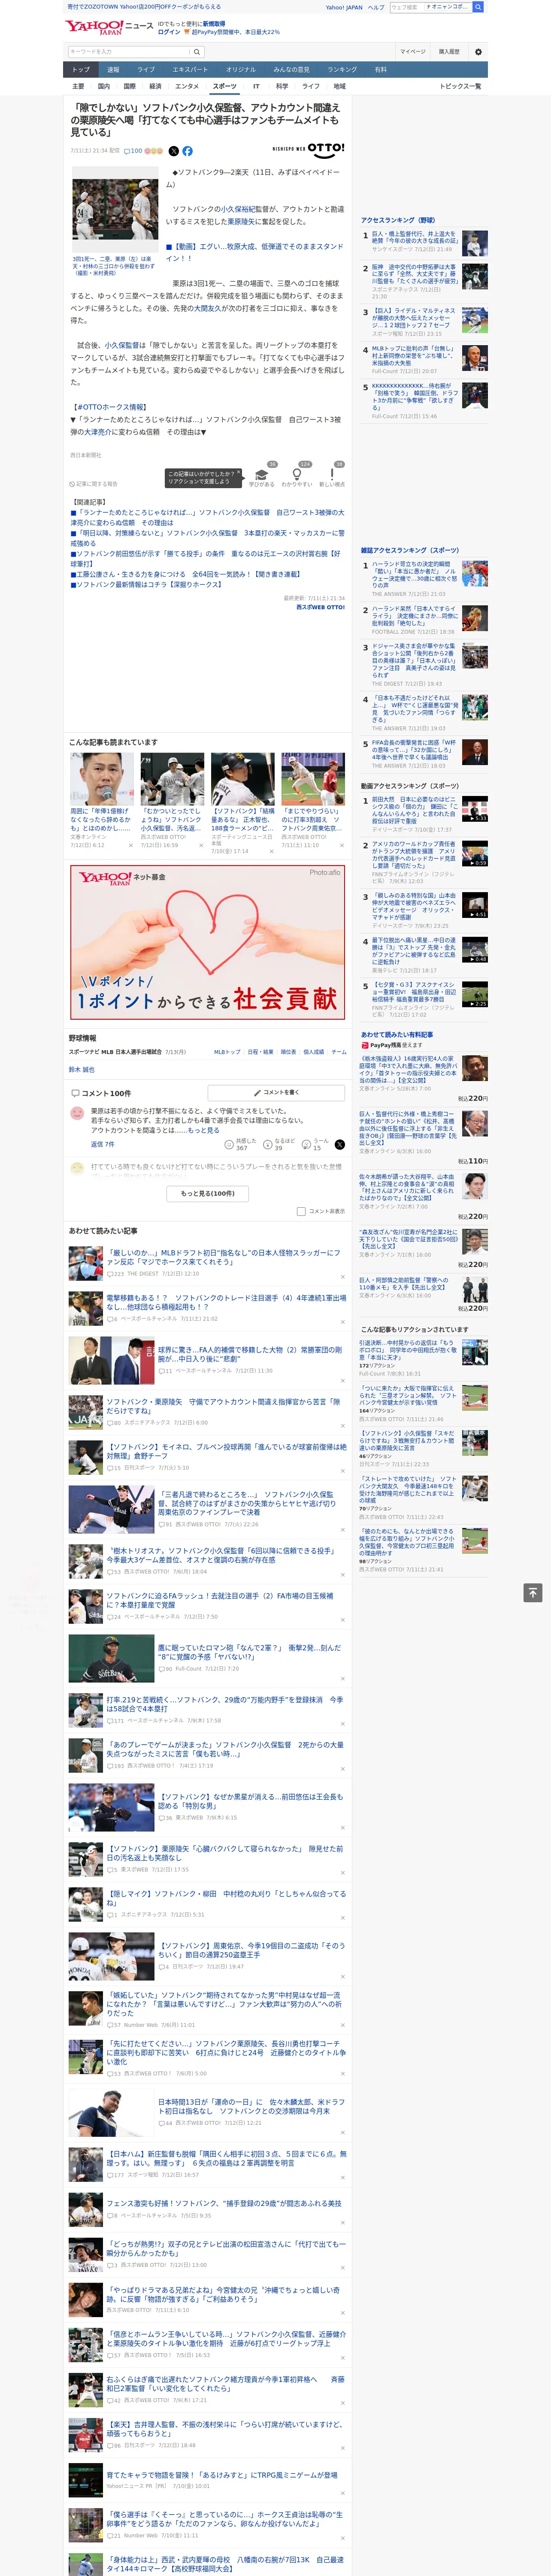The height and width of the screenshot is (2576, 551).
Task: Open 鈴木 誠也 player link
Action: click(82, 1069)
